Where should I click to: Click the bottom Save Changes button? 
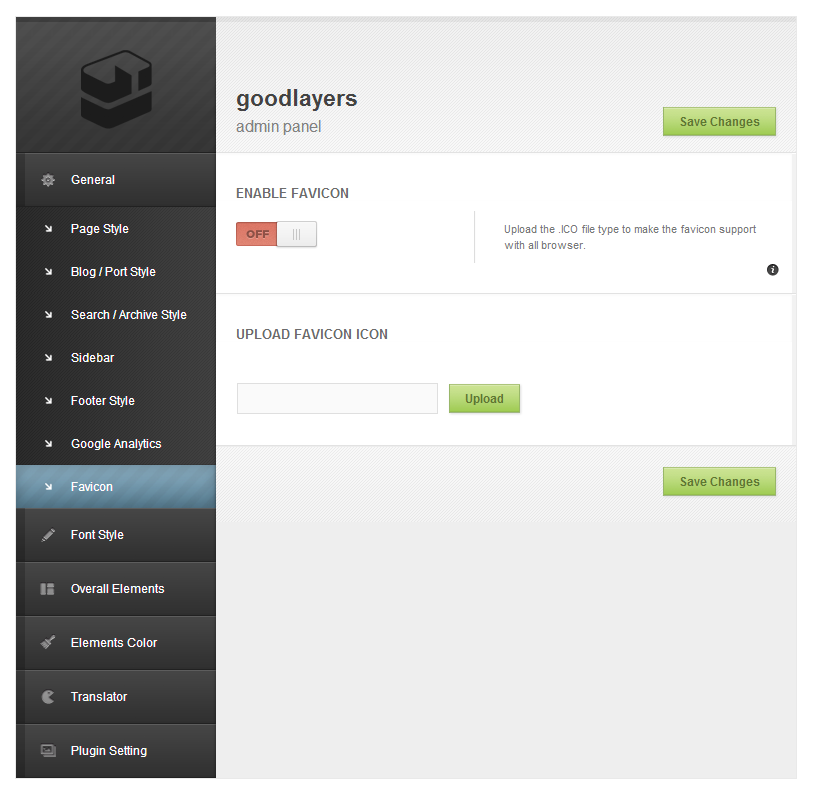point(719,481)
